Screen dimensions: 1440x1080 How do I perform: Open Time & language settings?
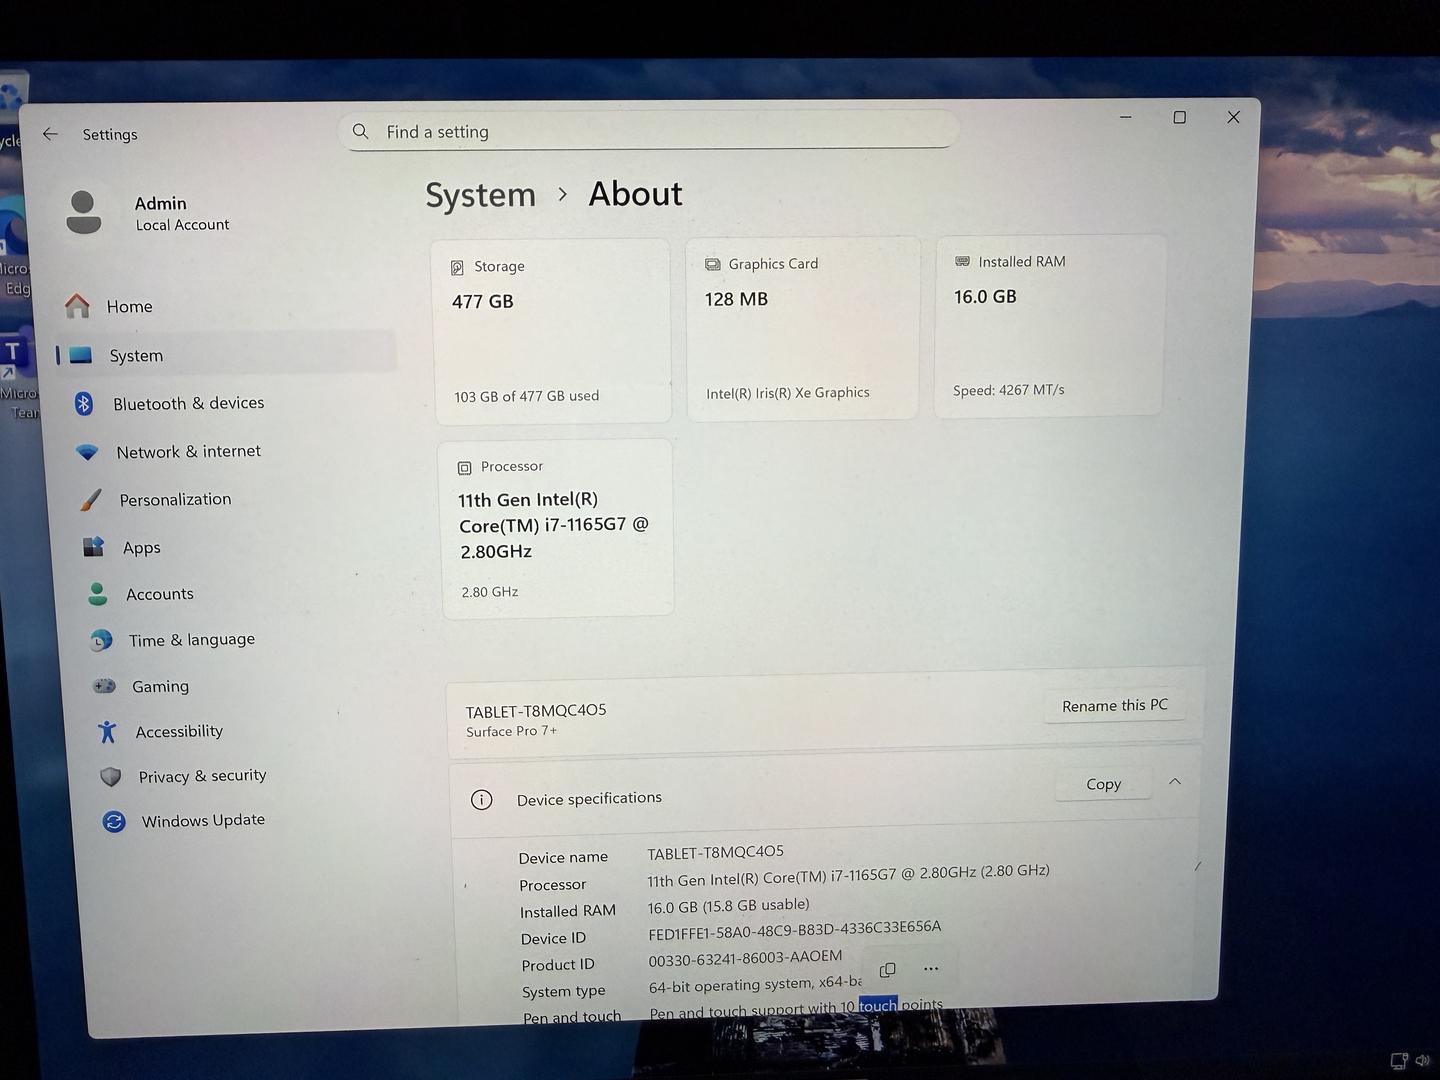pyautogui.click(x=191, y=640)
